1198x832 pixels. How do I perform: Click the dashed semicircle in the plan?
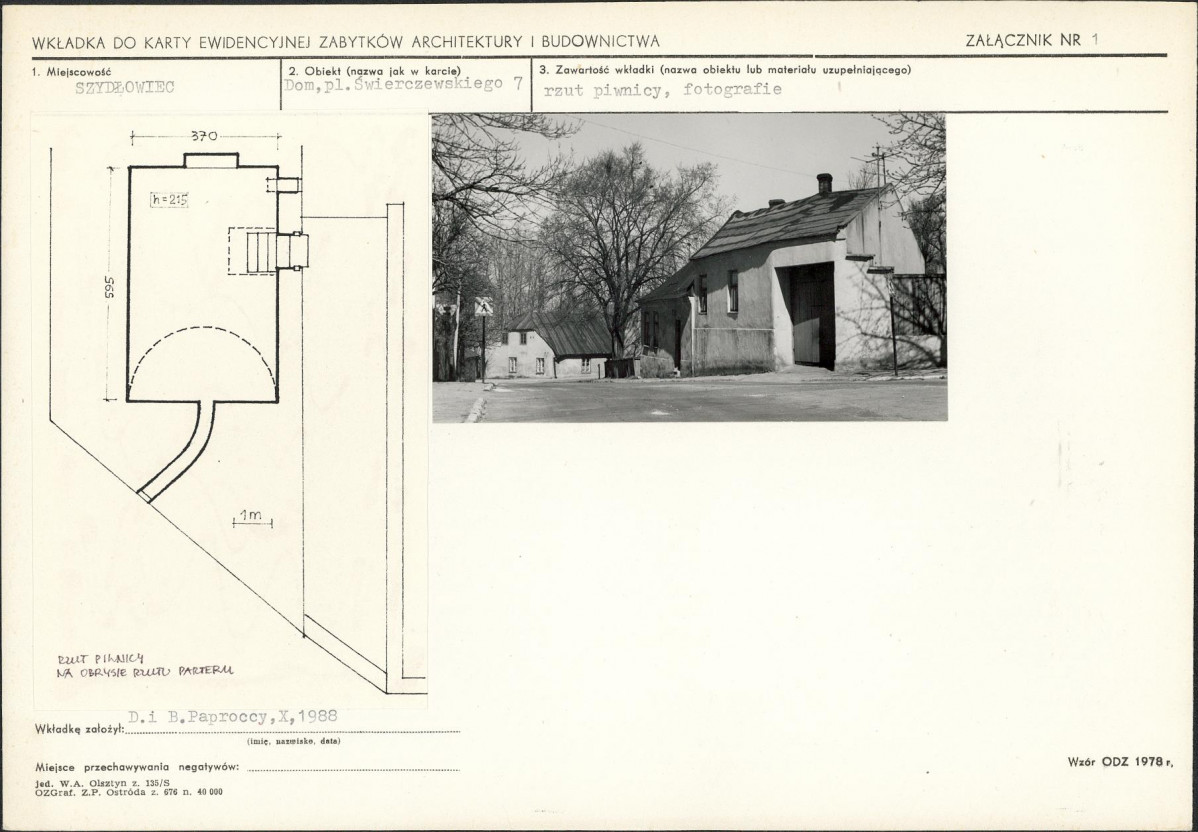(x=202, y=357)
